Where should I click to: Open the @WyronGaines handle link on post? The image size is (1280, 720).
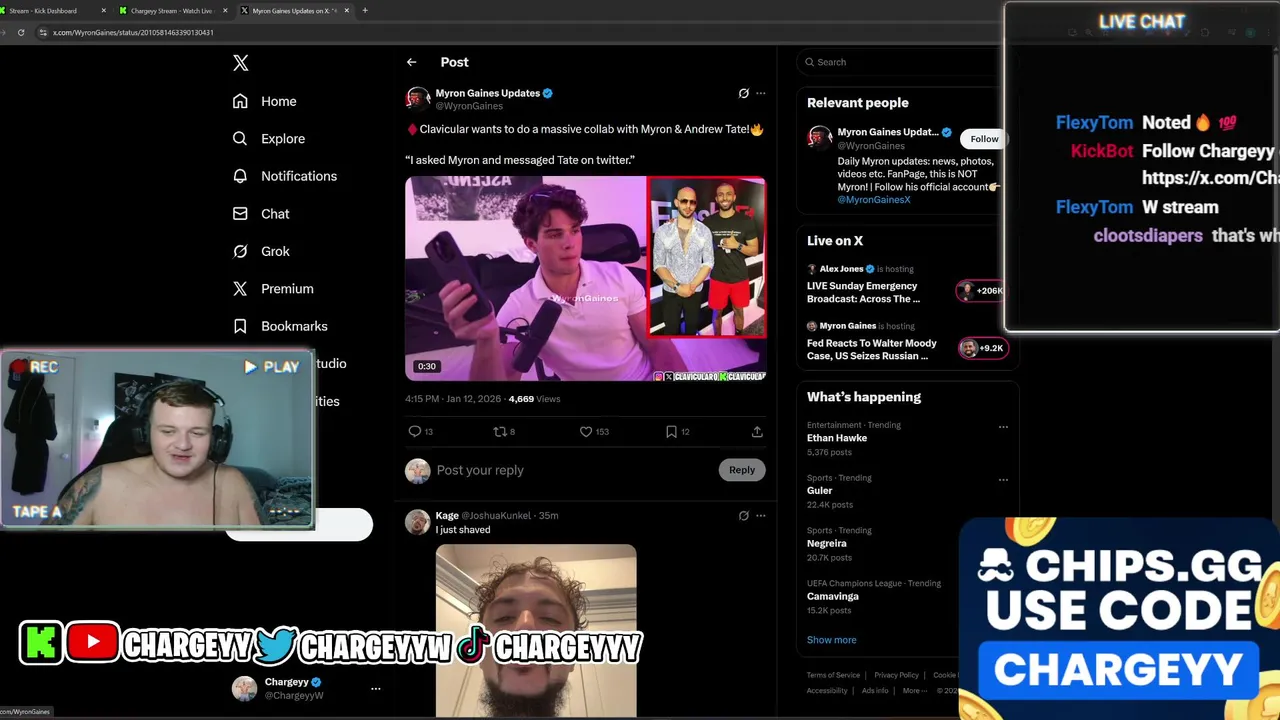pyautogui.click(x=469, y=106)
